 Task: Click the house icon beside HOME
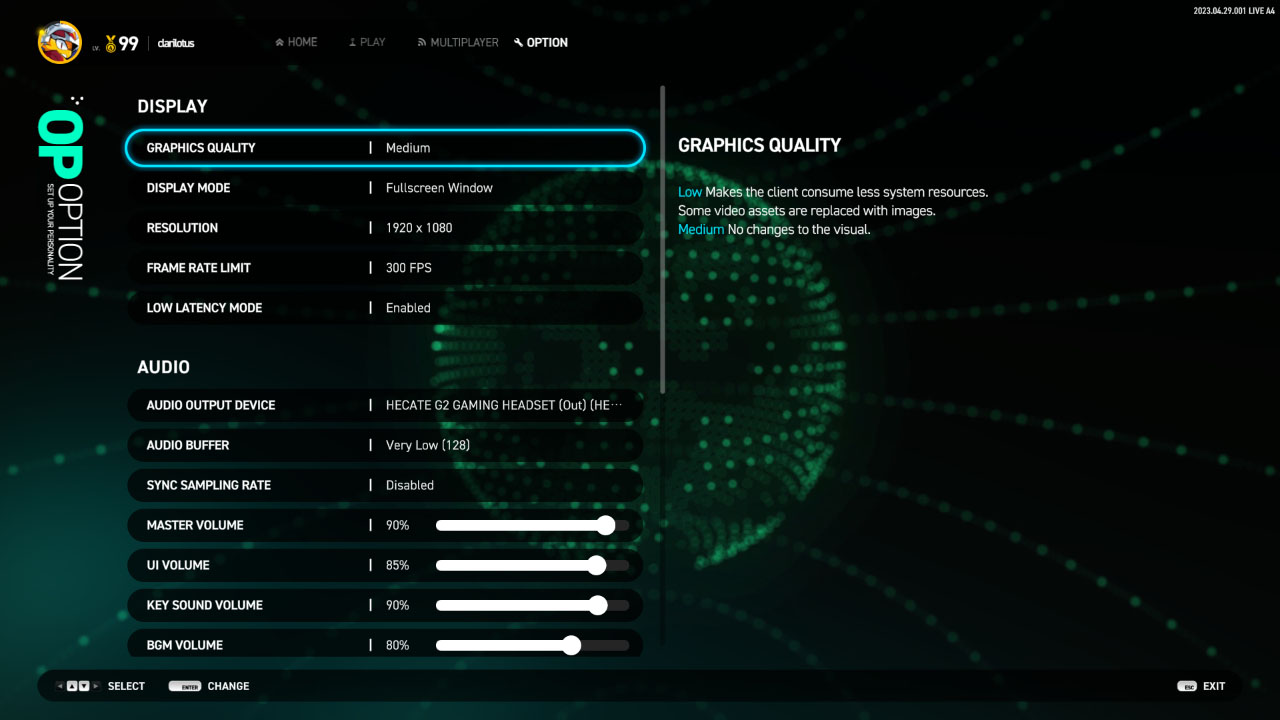(280, 42)
